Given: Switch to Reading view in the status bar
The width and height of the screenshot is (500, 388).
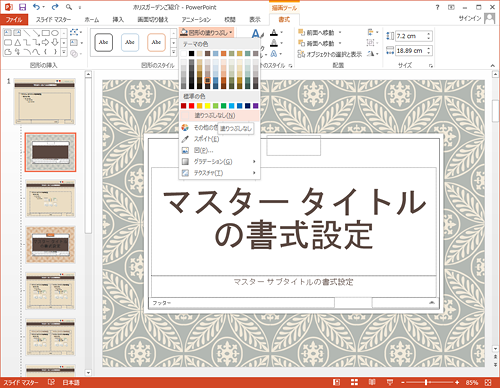Looking at the screenshot, I should point(372,382).
